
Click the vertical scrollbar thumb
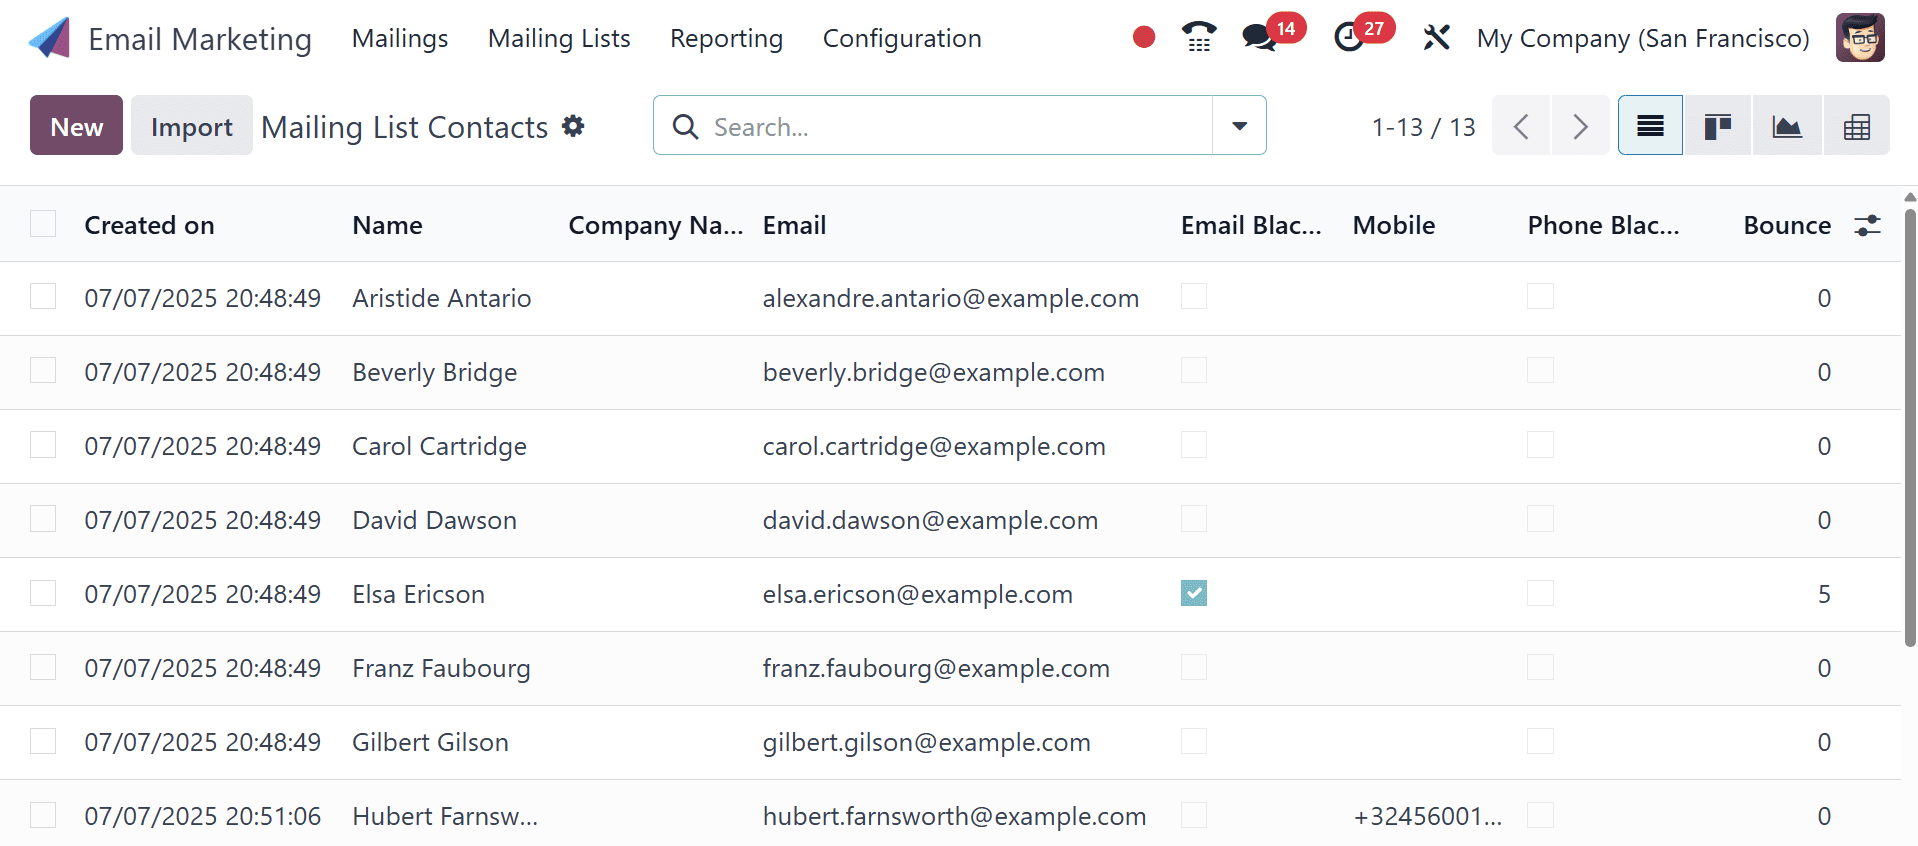click(x=1910, y=427)
